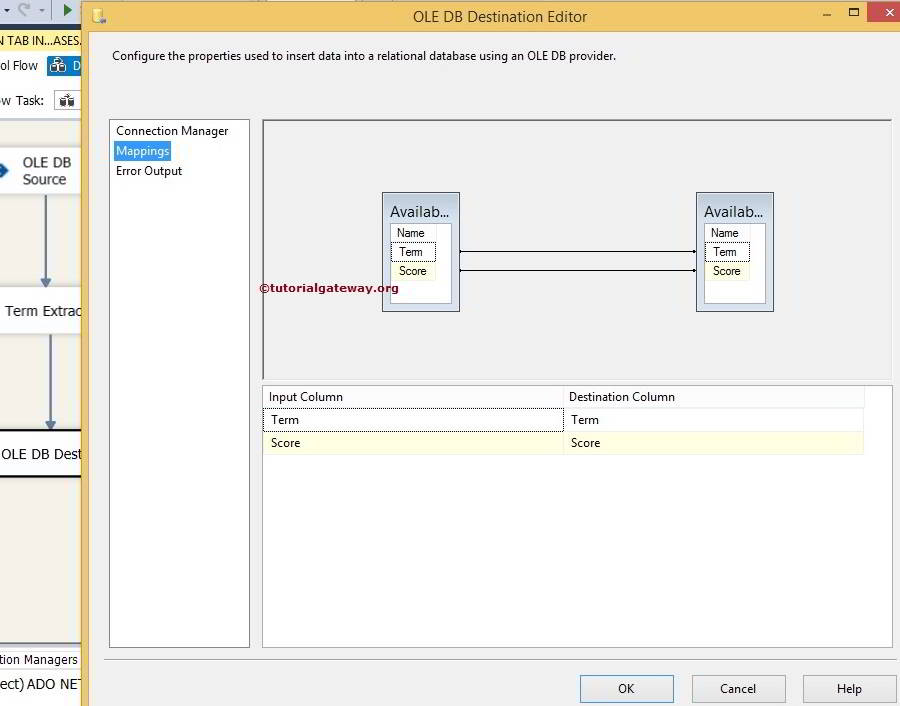Select Term in Available Input Columns
900x706 pixels.
coord(412,252)
